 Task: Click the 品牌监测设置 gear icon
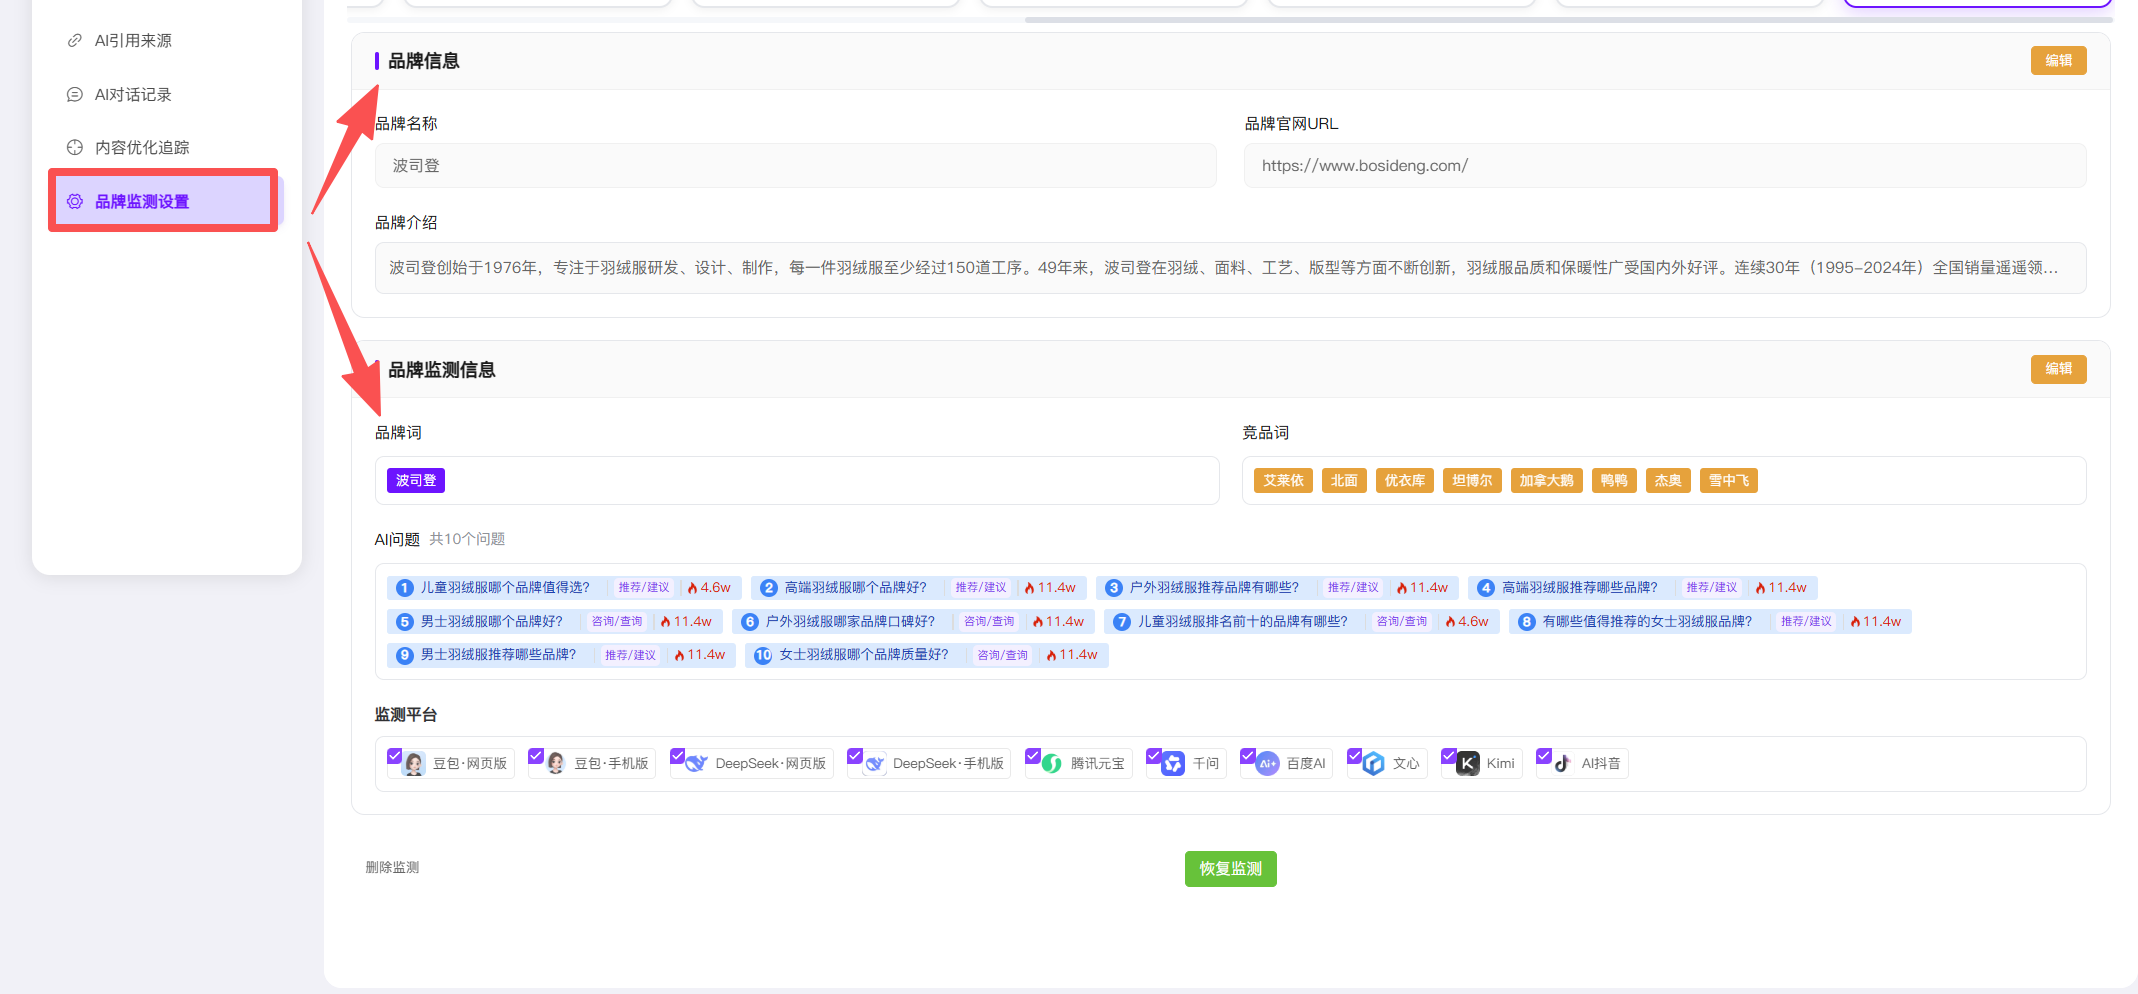tap(74, 202)
